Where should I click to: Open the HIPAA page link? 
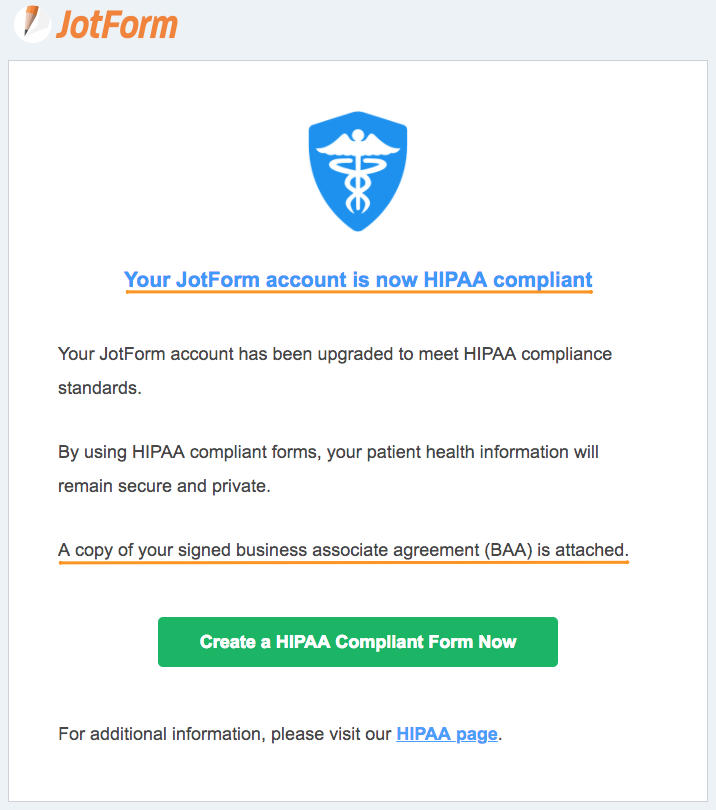(447, 733)
